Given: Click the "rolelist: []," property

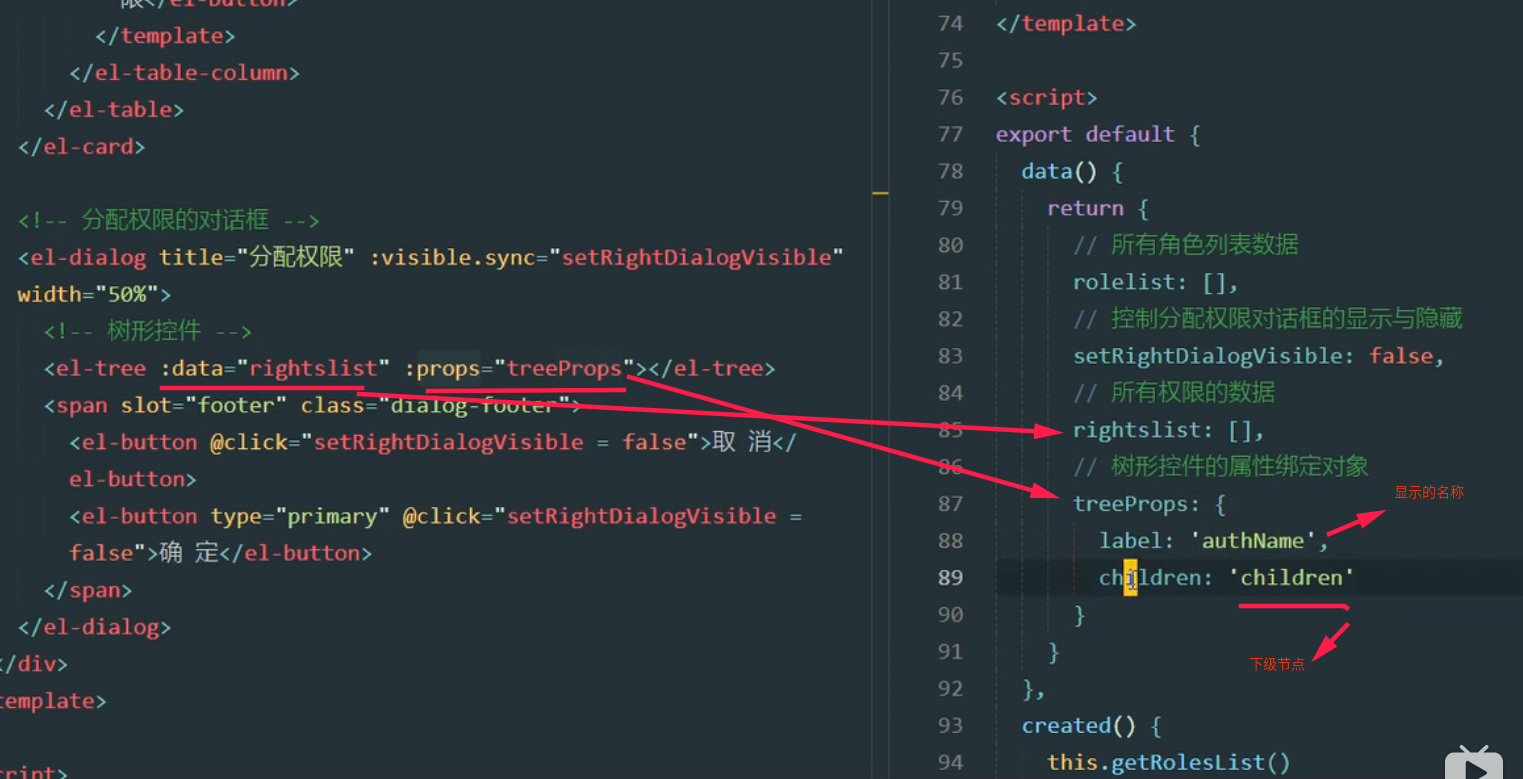Looking at the screenshot, I should 1156,282.
